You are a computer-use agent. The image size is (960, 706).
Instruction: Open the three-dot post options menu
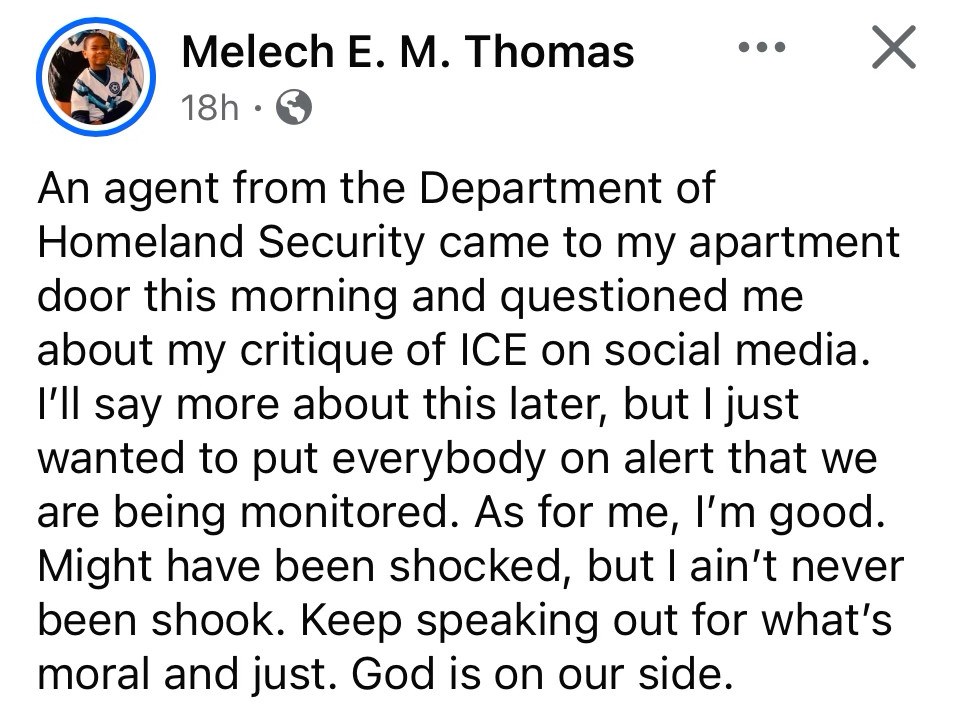762,47
